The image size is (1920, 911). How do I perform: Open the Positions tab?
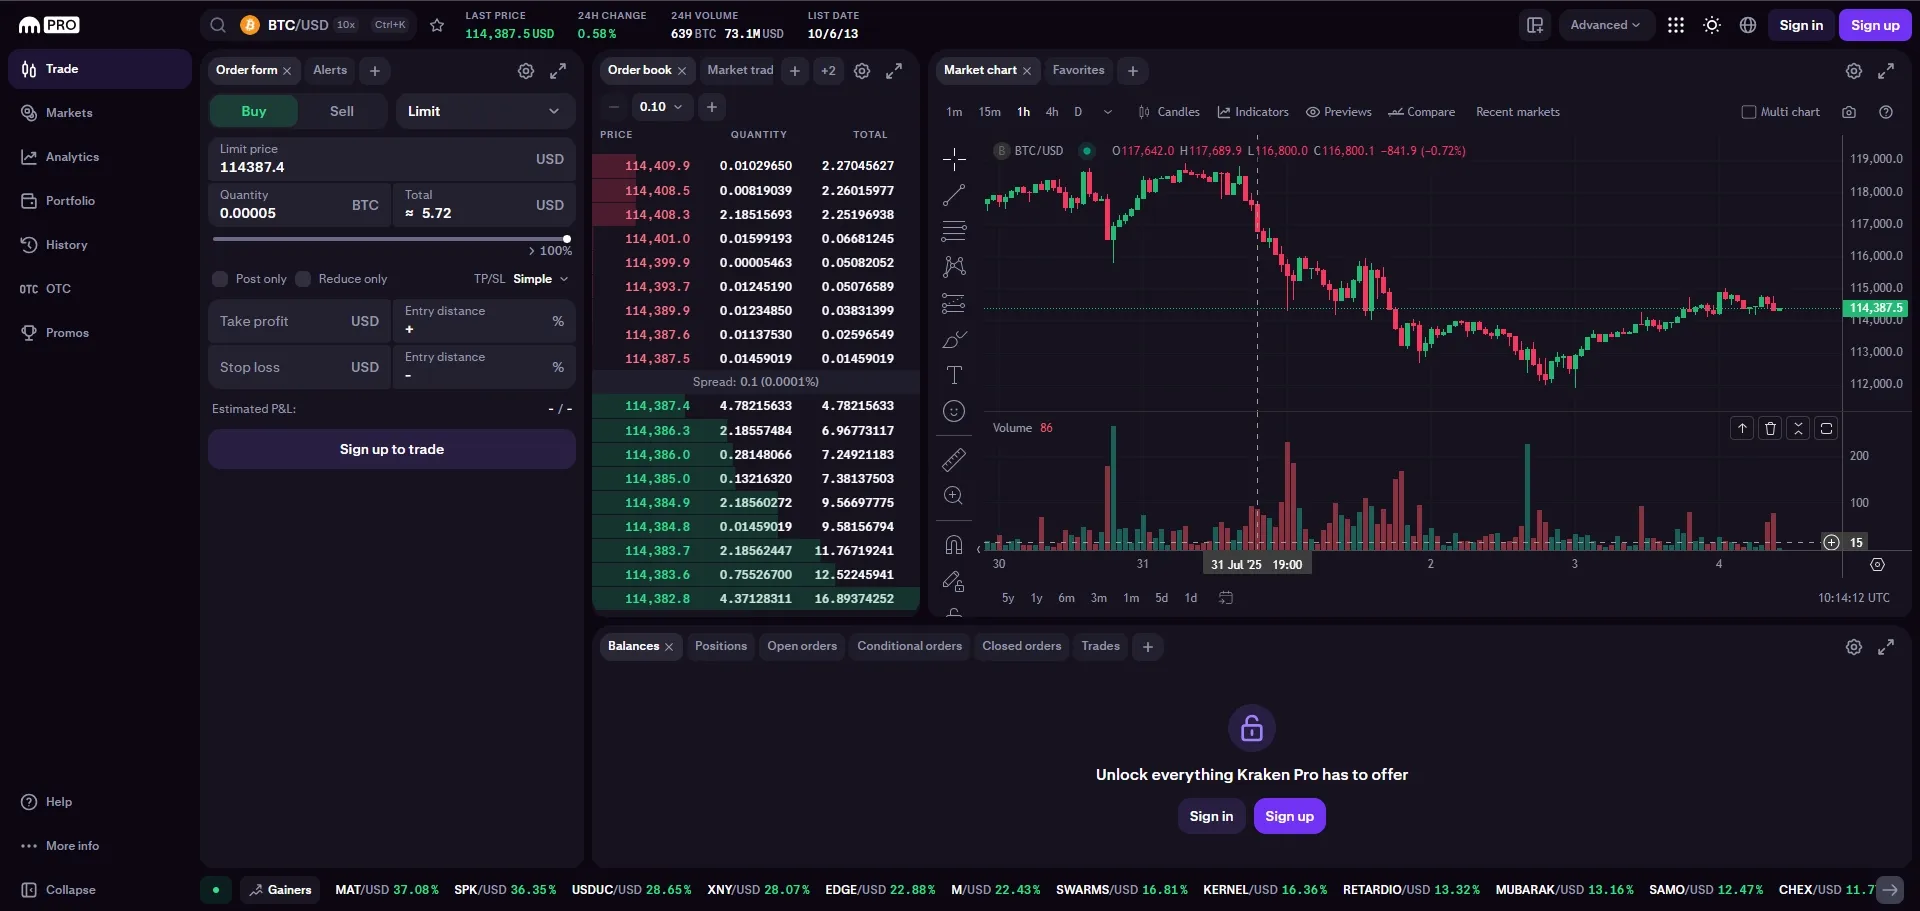[721, 646]
